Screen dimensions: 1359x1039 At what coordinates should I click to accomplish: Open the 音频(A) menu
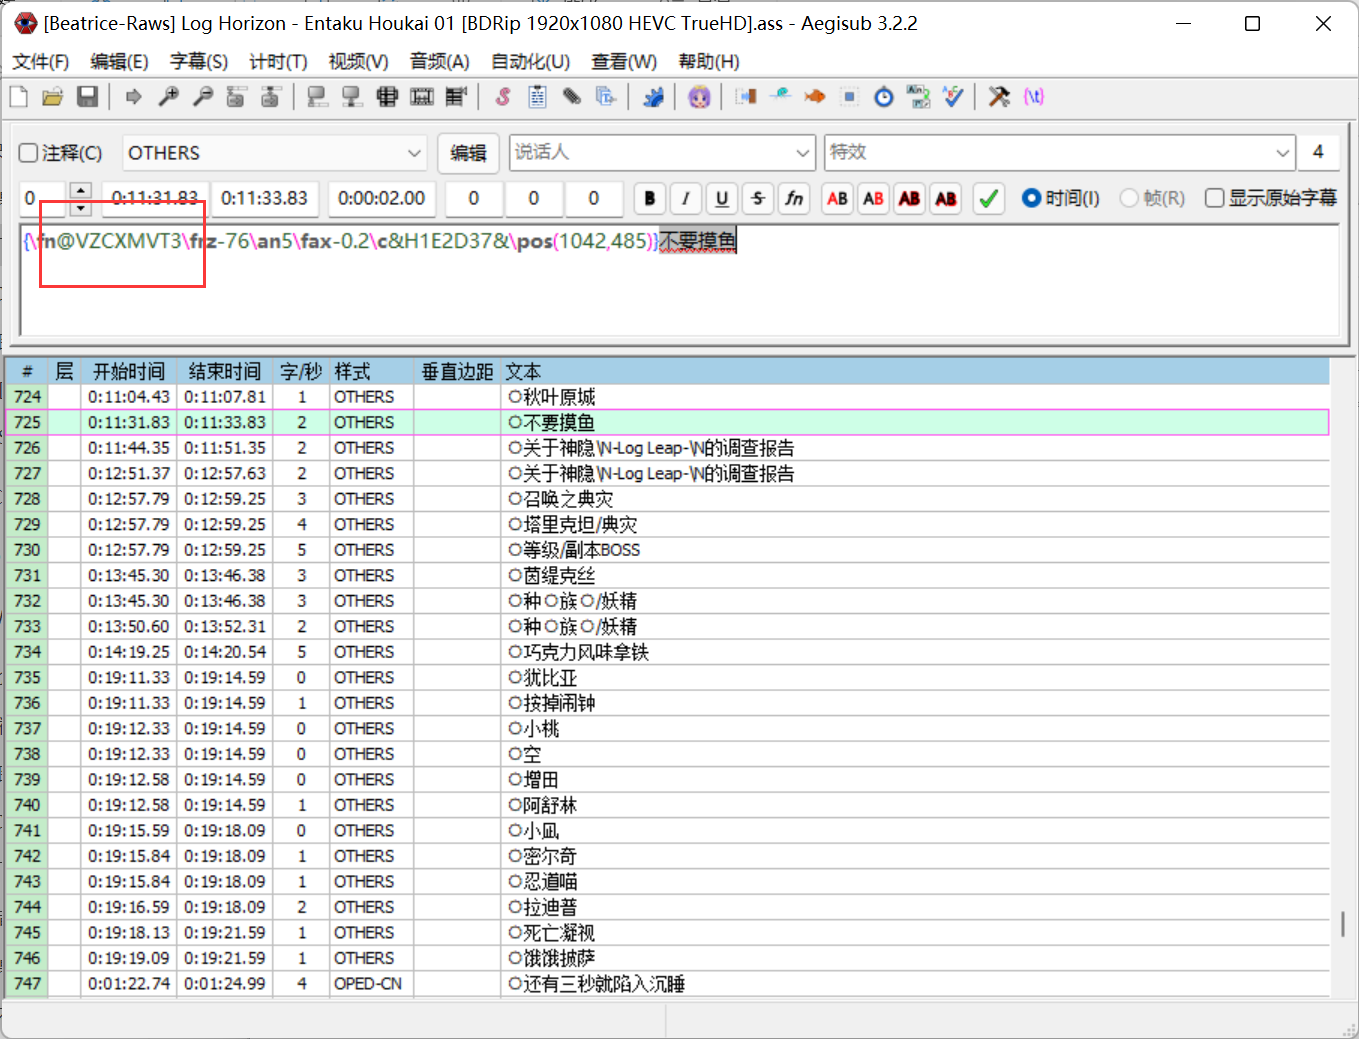coord(440,62)
